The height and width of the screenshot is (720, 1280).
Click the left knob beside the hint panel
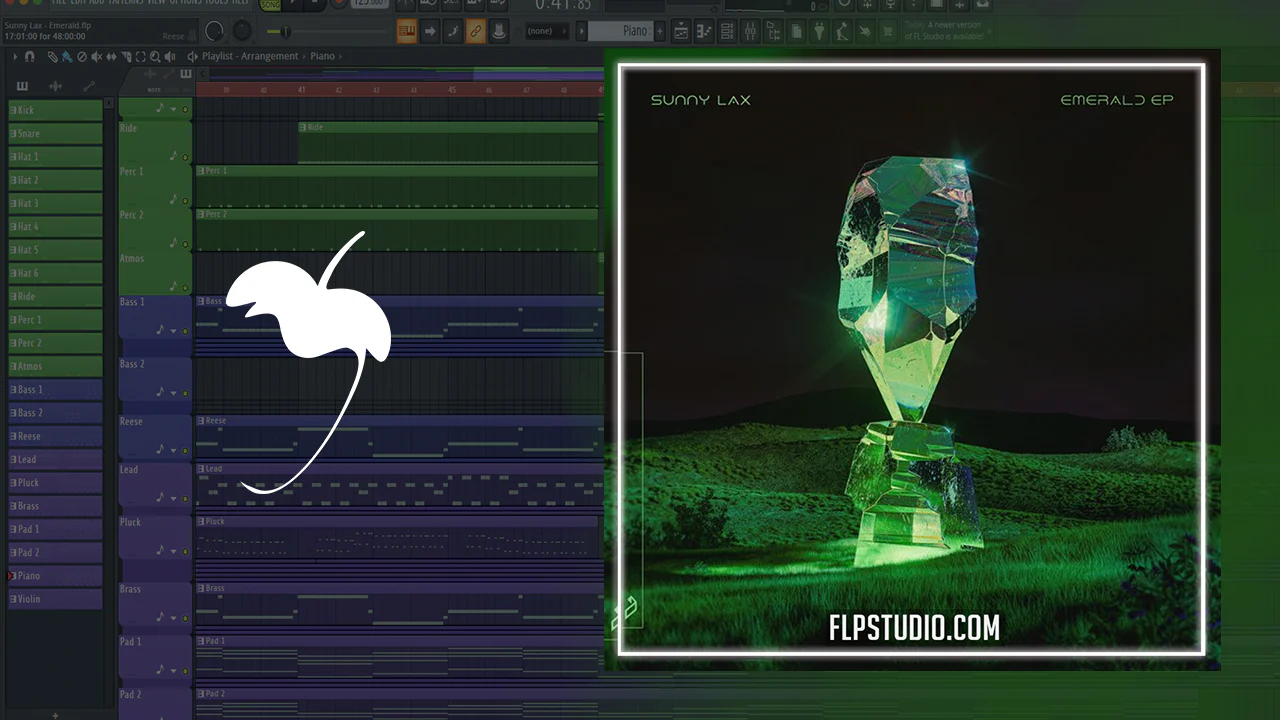215,32
